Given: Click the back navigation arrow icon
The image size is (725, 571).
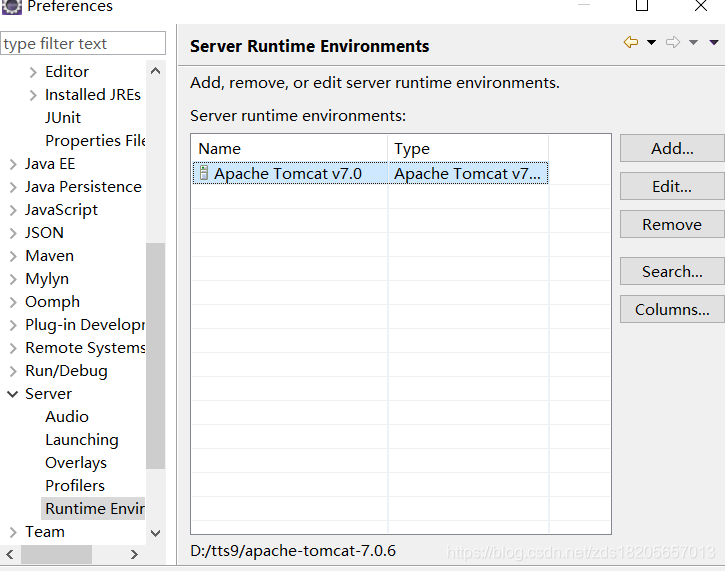Looking at the screenshot, I should (x=631, y=43).
